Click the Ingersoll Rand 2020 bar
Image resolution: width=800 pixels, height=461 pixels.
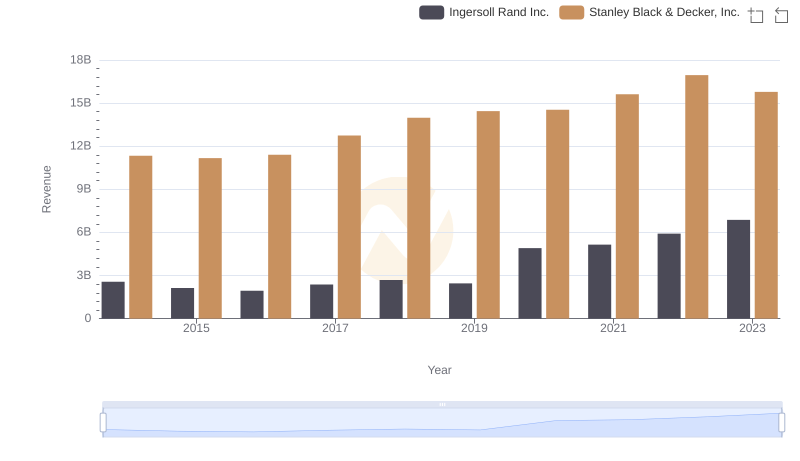point(530,283)
